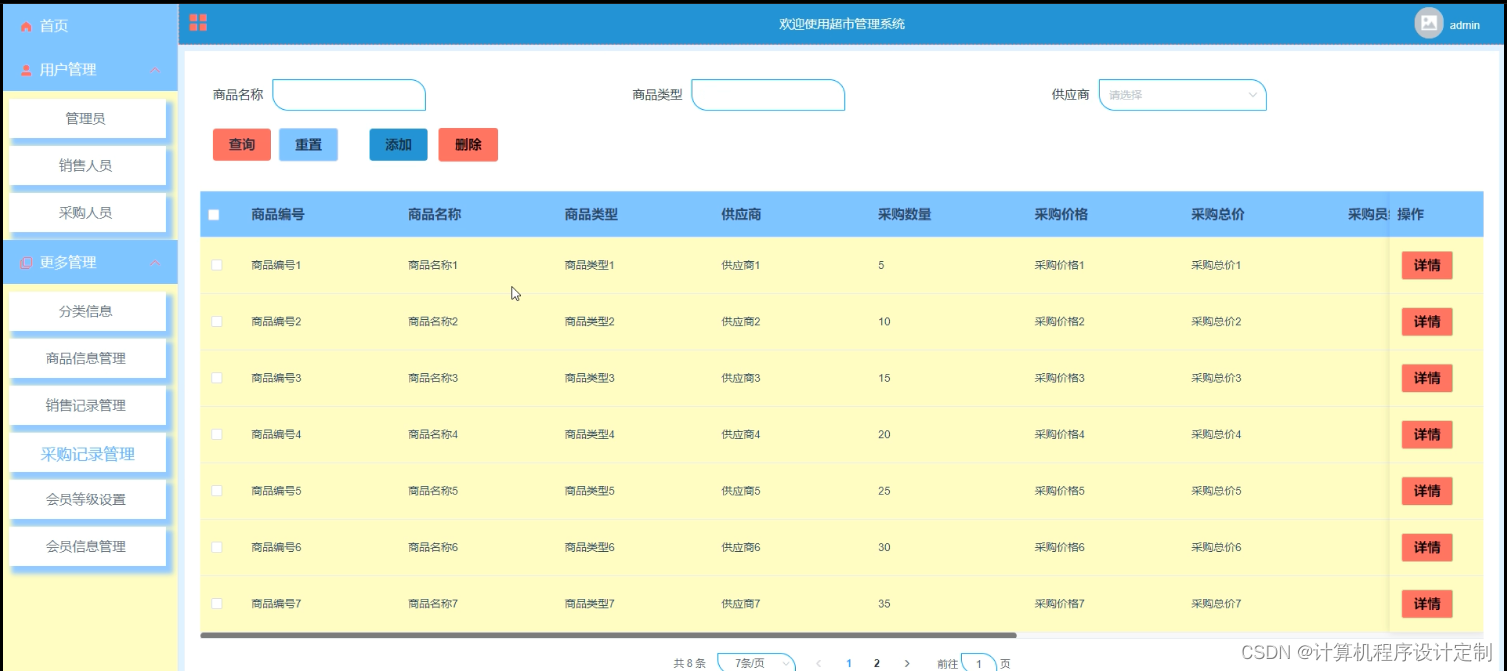Focus the 商品名称 search field
The height and width of the screenshot is (671, 1507).
pos(349,95)
